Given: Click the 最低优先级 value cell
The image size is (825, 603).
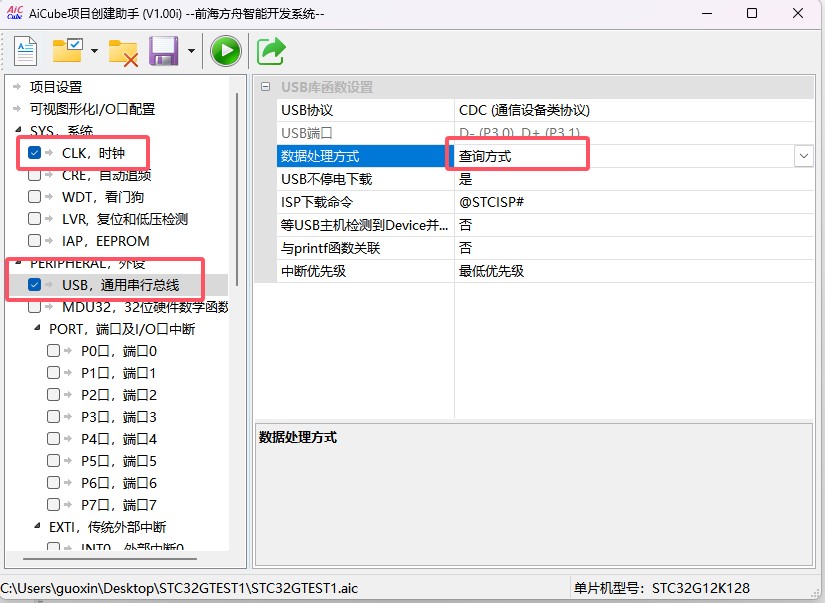Looking at the screenshot, I should tap(634, 271).
